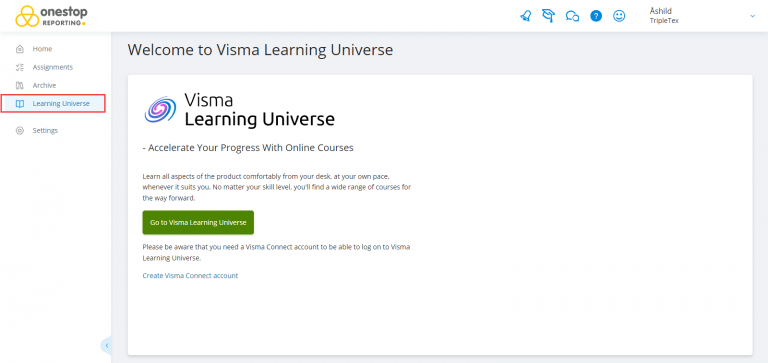Open the graduation cap learning icon

pyautogui.click(x=549, y=16)
